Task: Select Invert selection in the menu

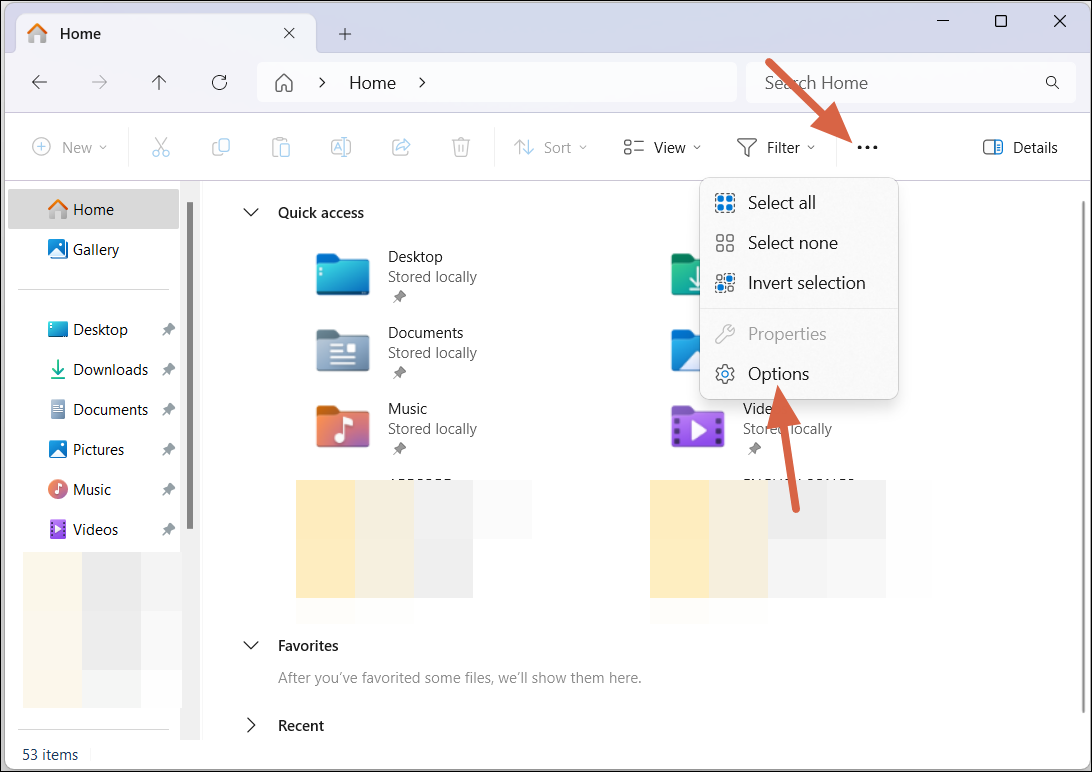Action: [806, 283]
